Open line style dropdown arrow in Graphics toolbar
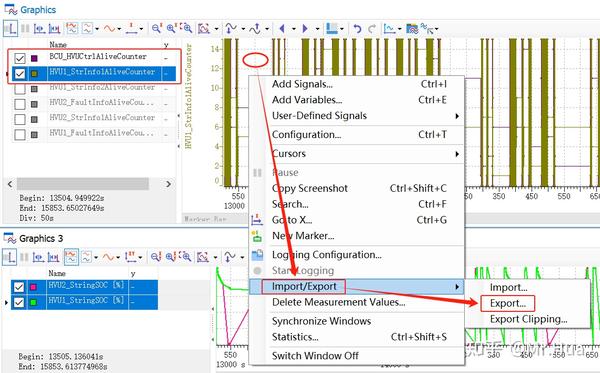This screenshot has height=373, width=600. point(119,29)
